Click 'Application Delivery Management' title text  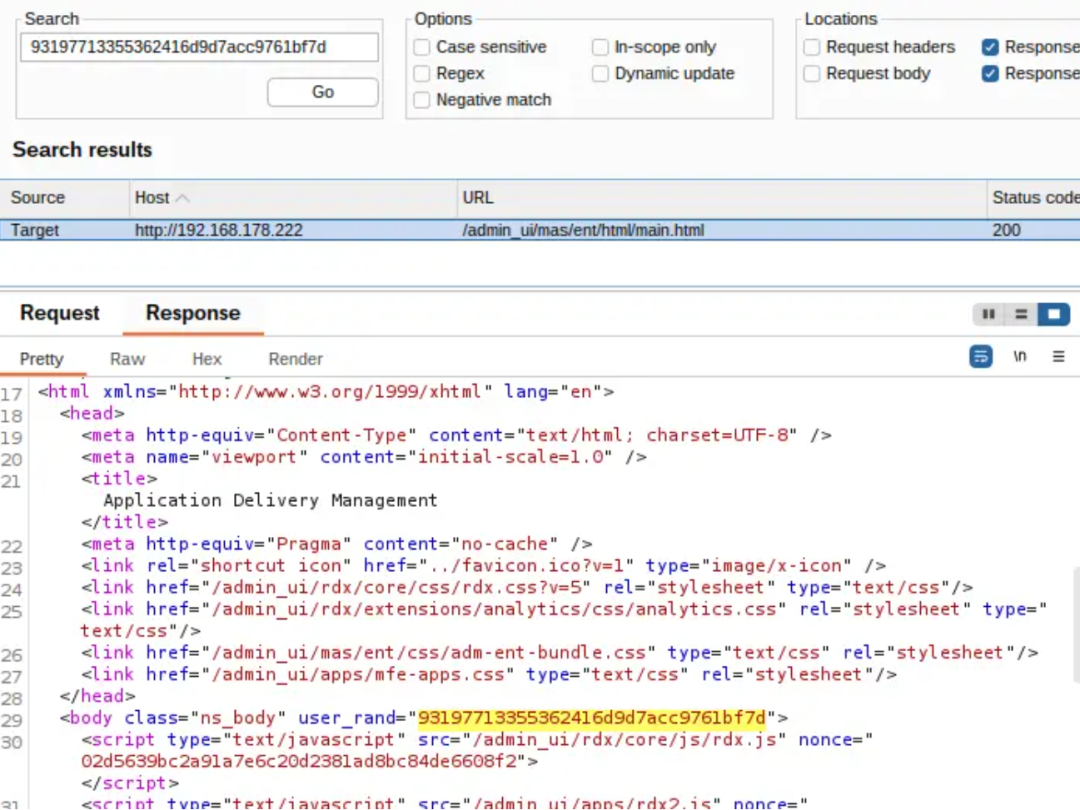(270, 500)
